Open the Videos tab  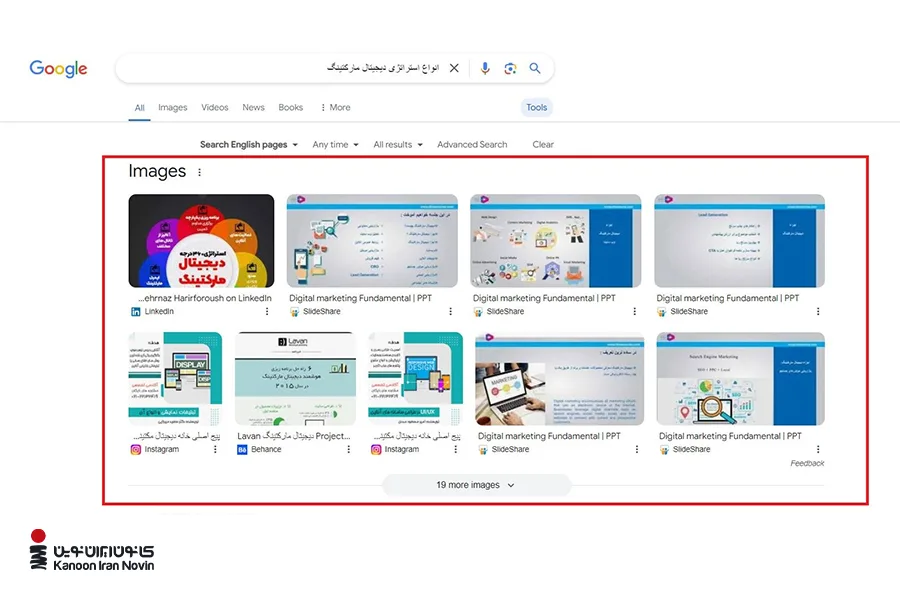coord(215,107)
